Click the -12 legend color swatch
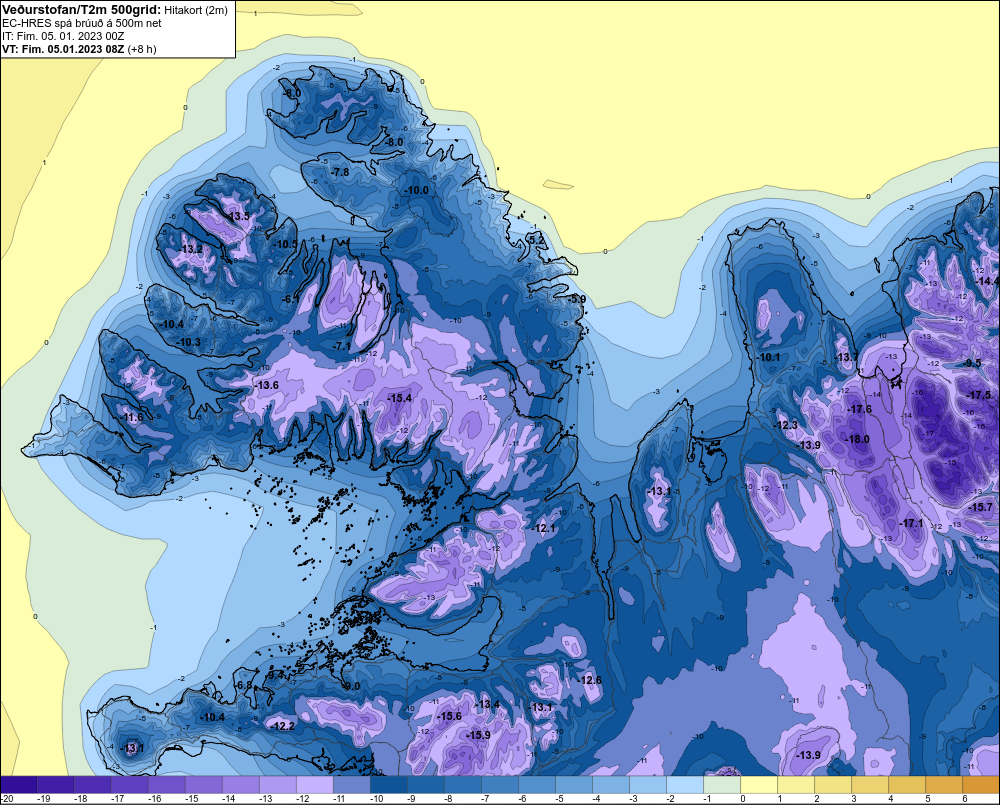The image size is (1000, 805). coord(314,785)
